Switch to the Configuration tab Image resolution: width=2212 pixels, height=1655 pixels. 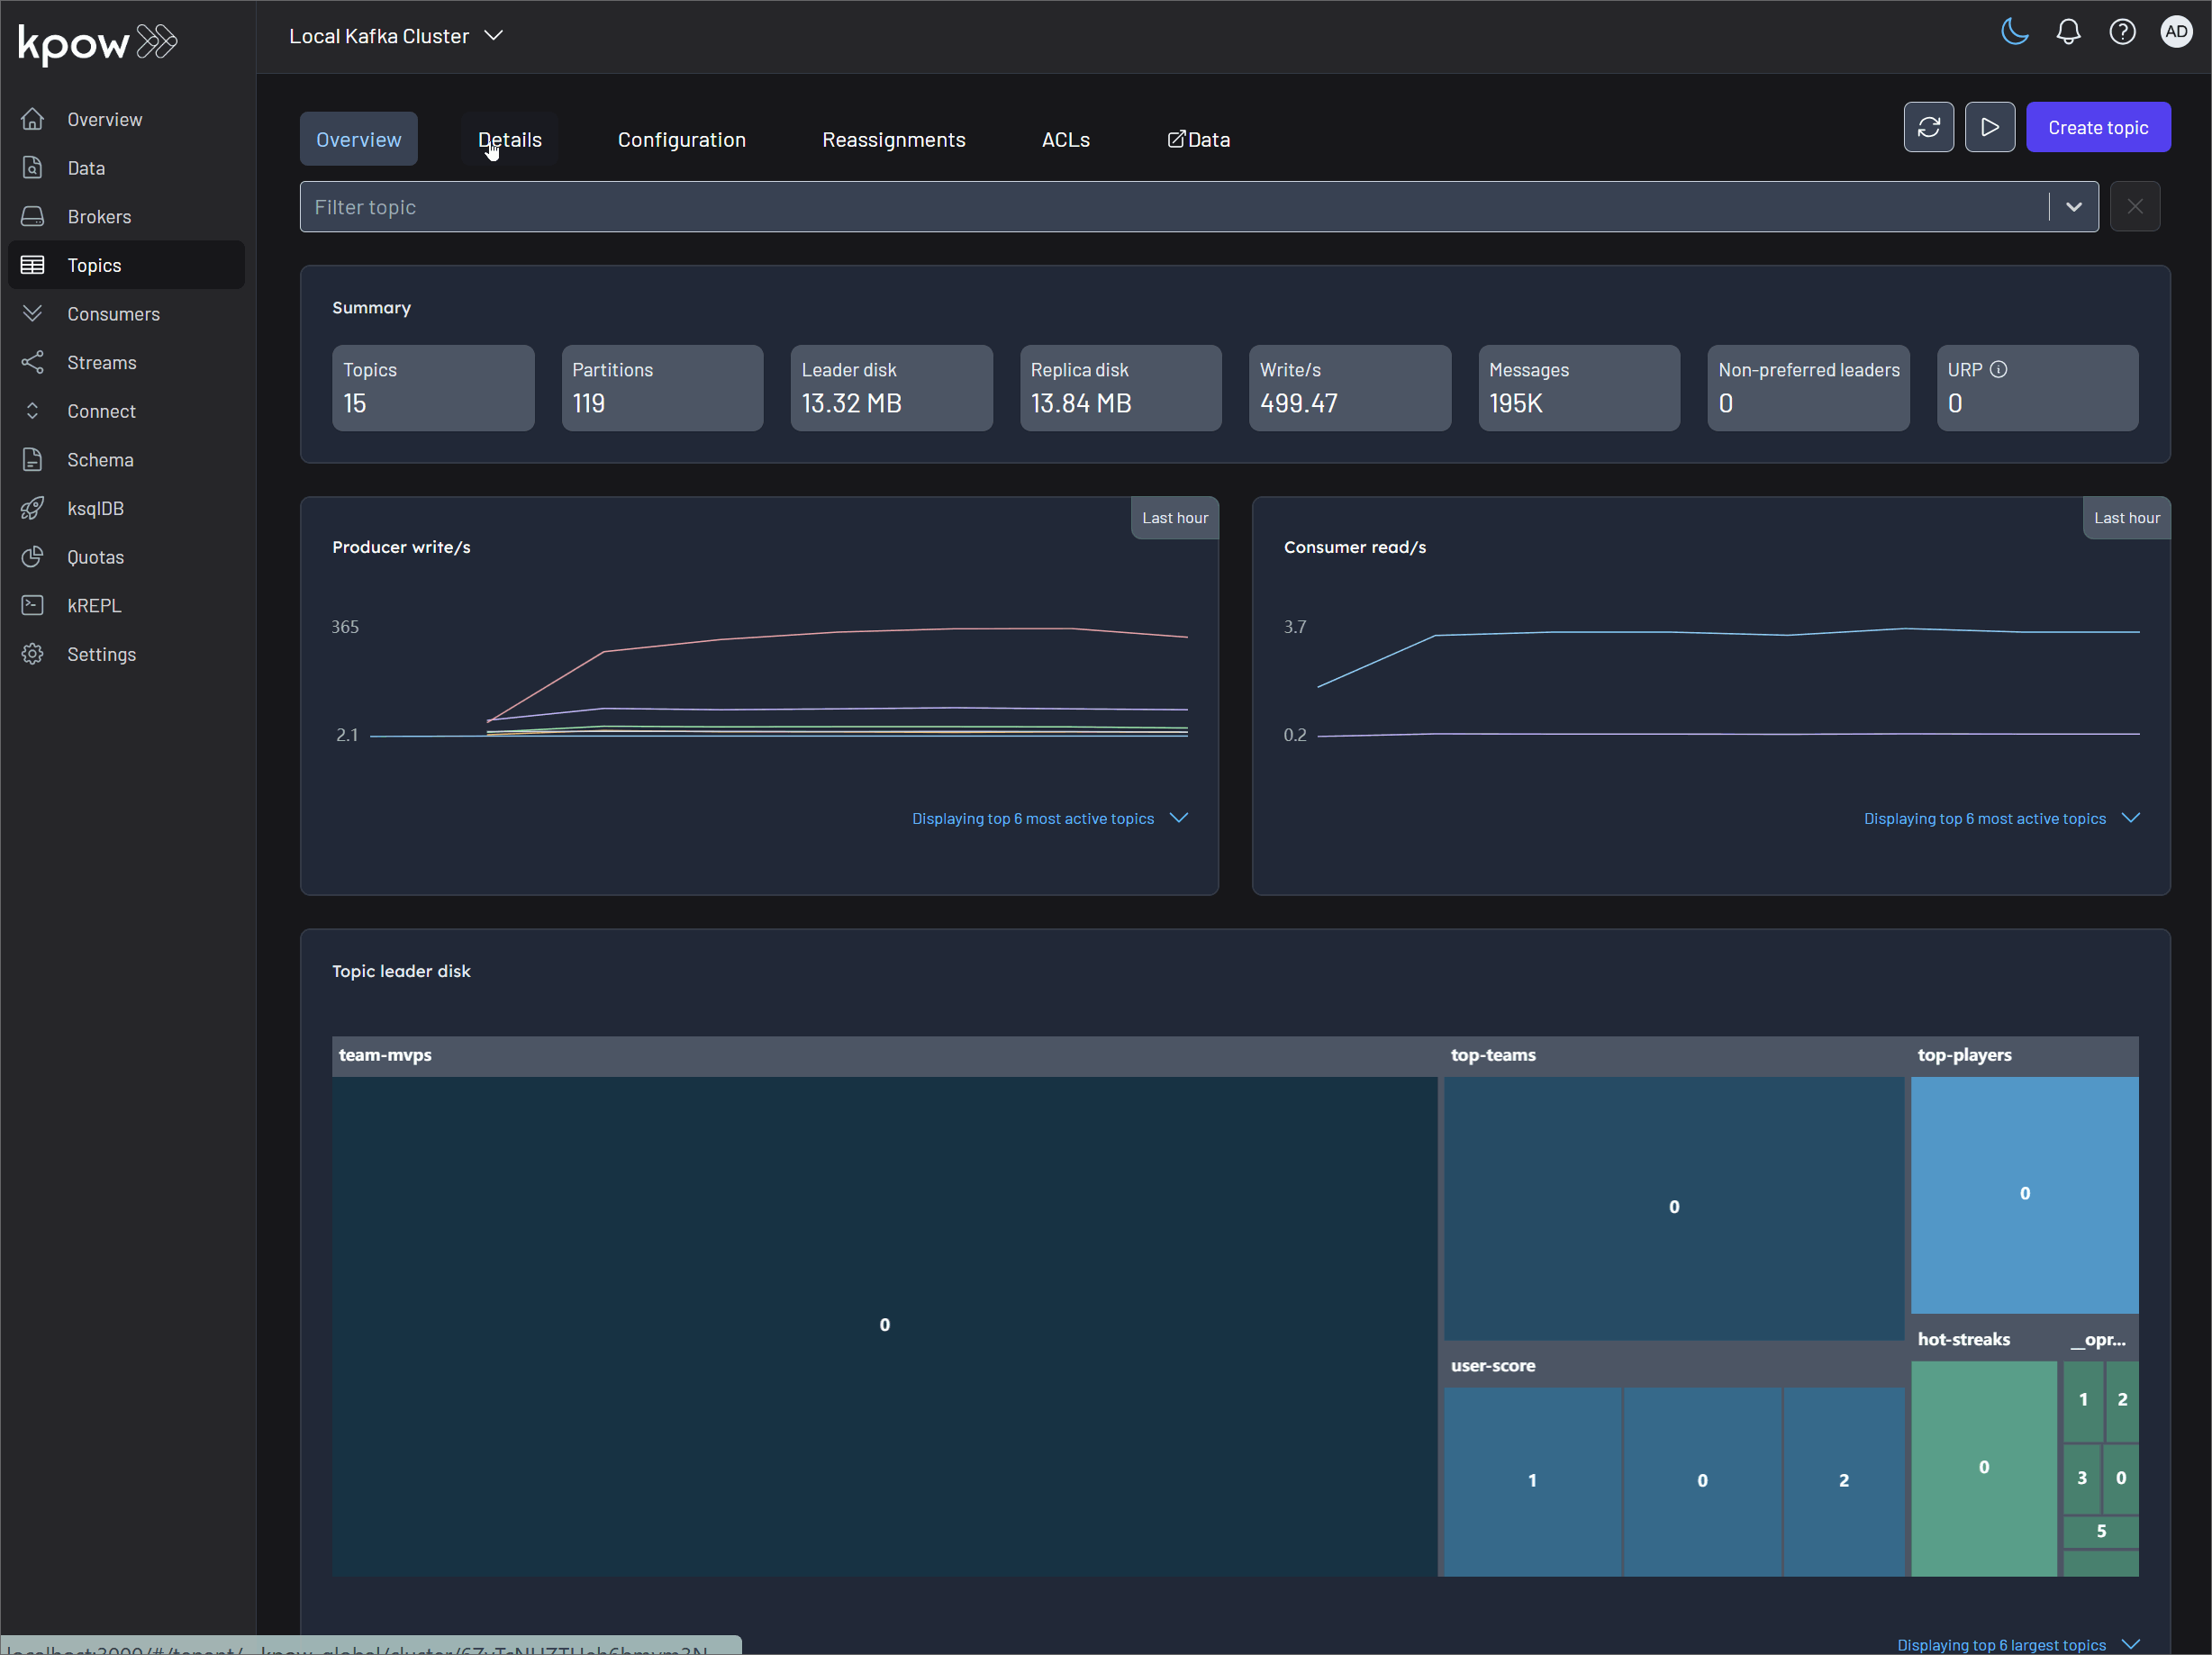681,140
